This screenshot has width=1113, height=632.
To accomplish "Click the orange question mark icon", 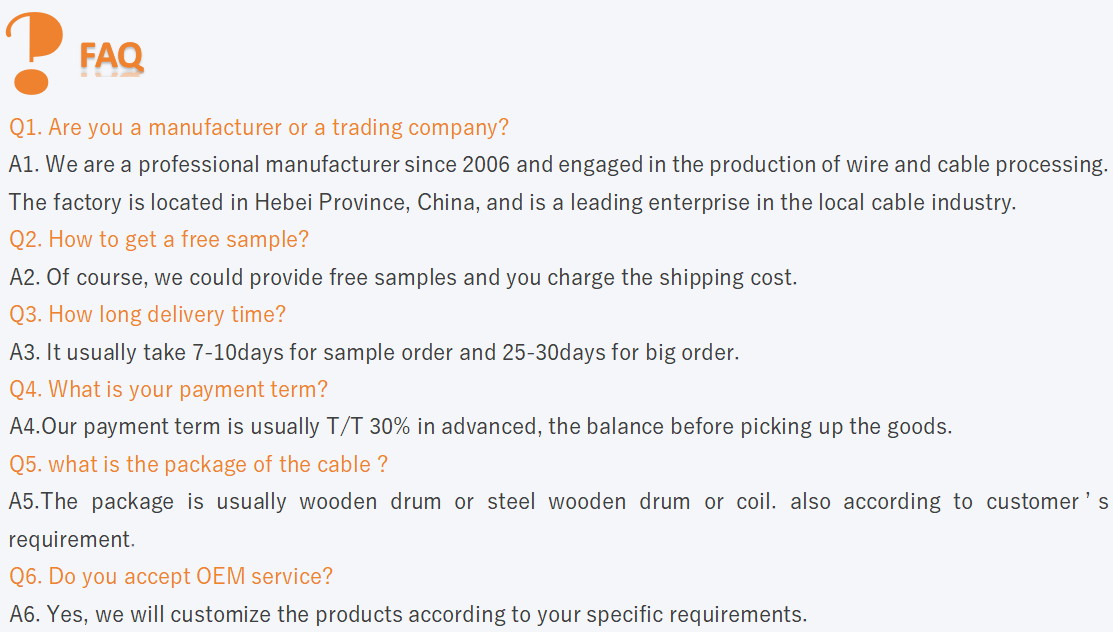I will pyautogui.click(x=32, y=52).
